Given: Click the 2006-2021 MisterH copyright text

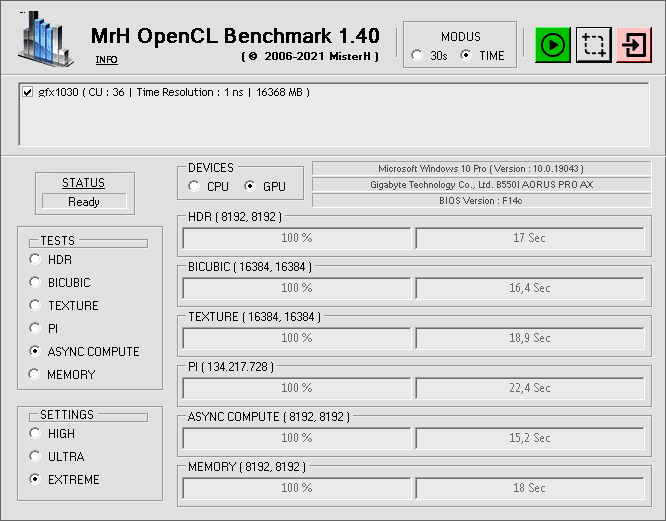Looking at the screenshot, I should pyautogui.click(x=310, y=56).
